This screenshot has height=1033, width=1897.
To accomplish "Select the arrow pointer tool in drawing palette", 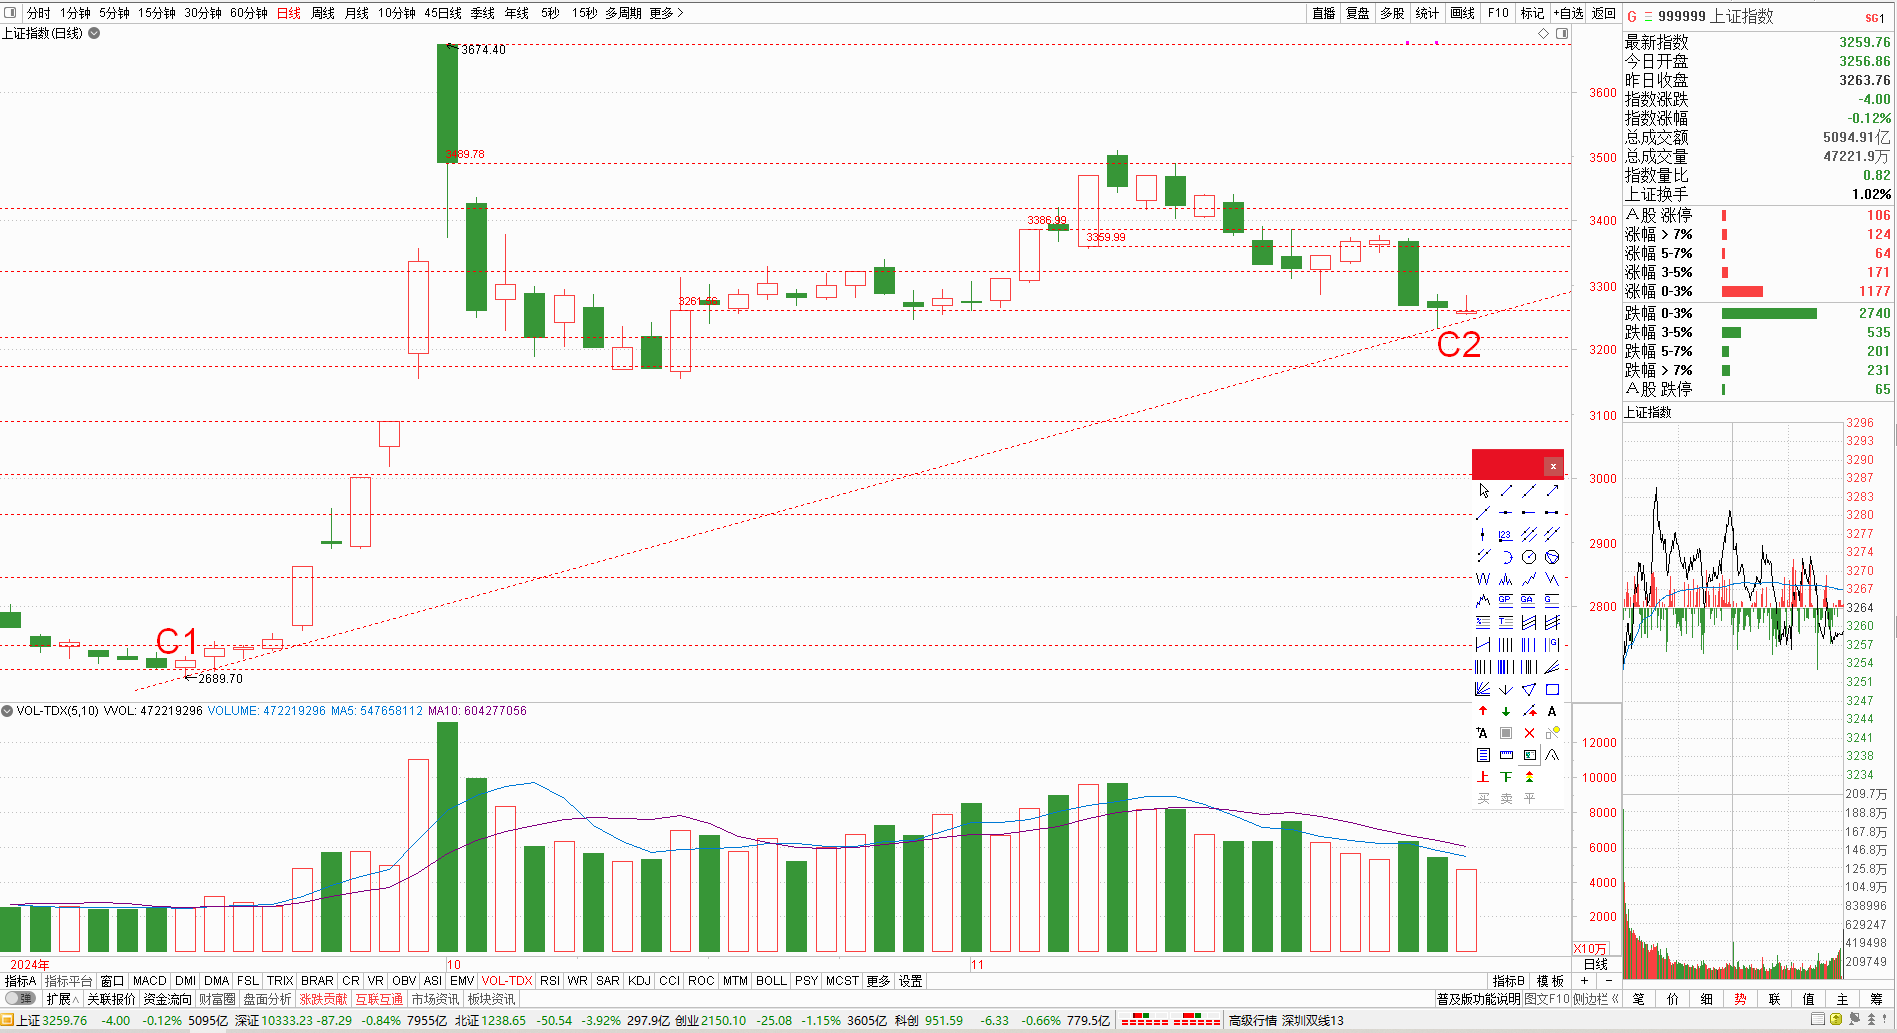I will click(1483, 491).
